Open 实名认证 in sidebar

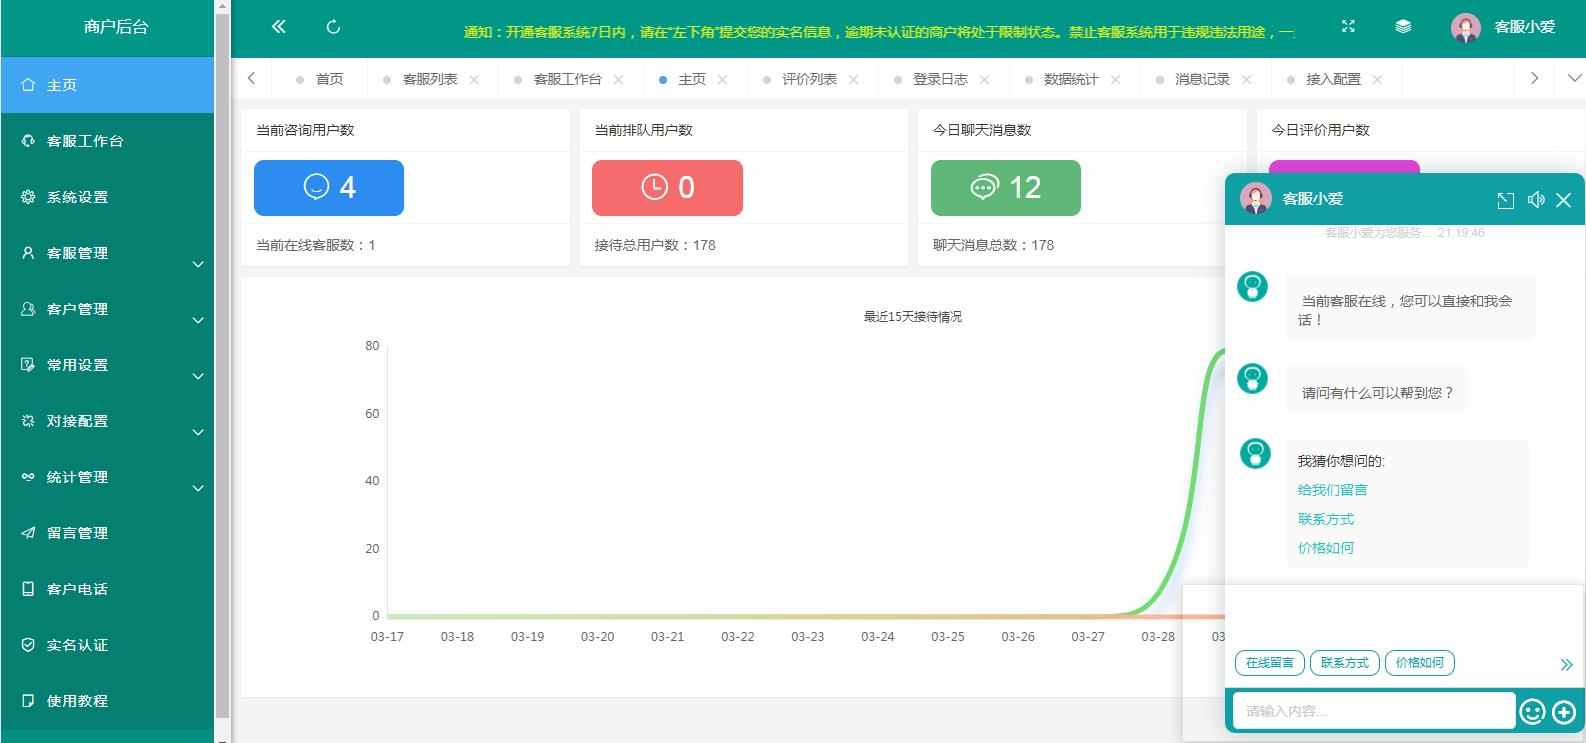tap(107, 645)
